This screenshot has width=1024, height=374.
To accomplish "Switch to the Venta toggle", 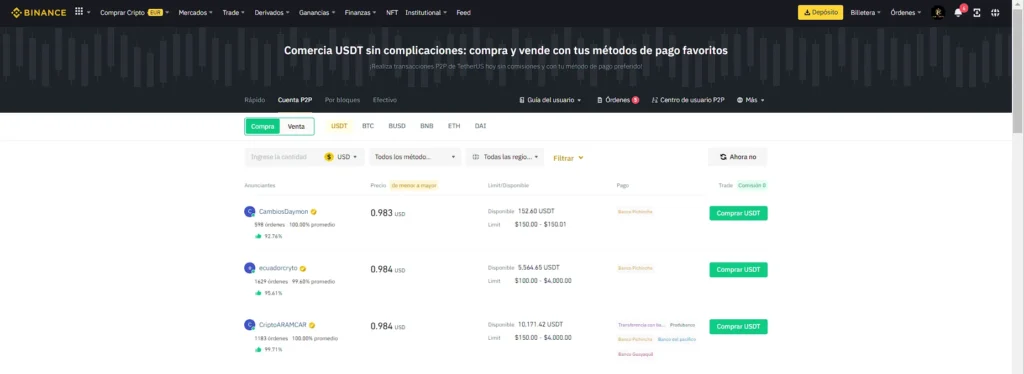I will [296, 127].
